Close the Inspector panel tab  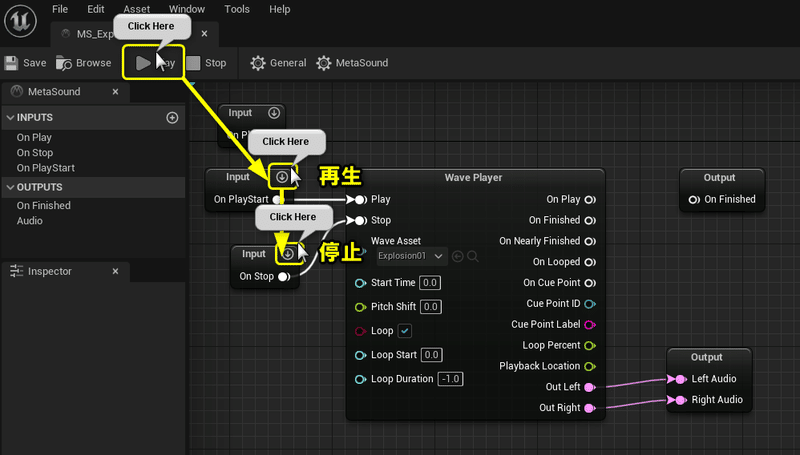pos(115,271)
